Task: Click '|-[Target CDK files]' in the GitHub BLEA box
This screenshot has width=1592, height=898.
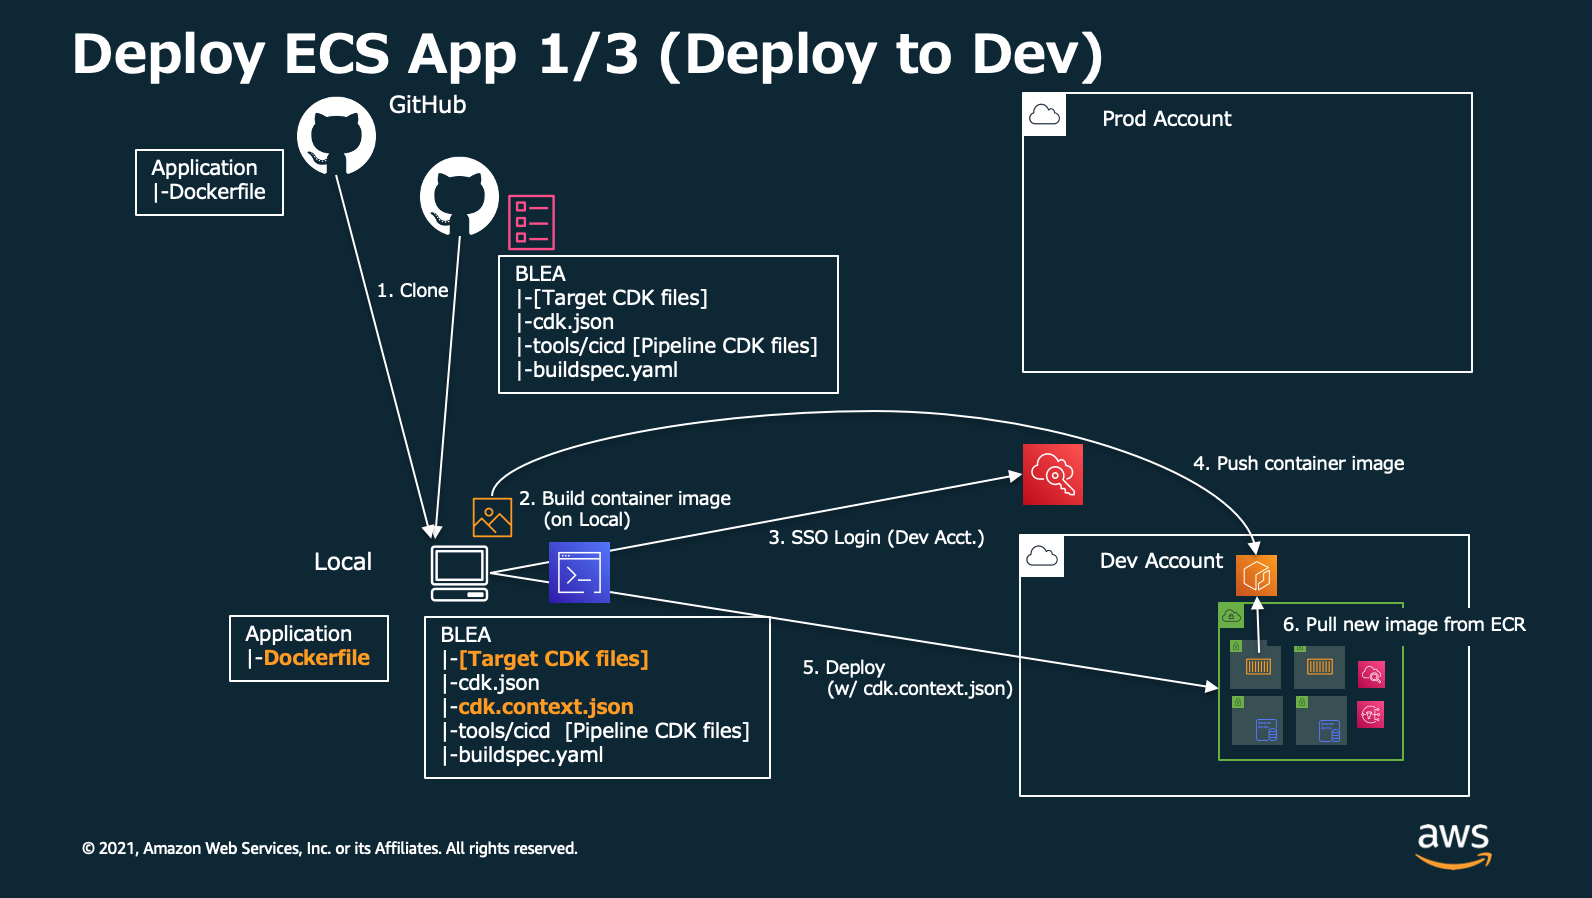Action: point(611,298)
